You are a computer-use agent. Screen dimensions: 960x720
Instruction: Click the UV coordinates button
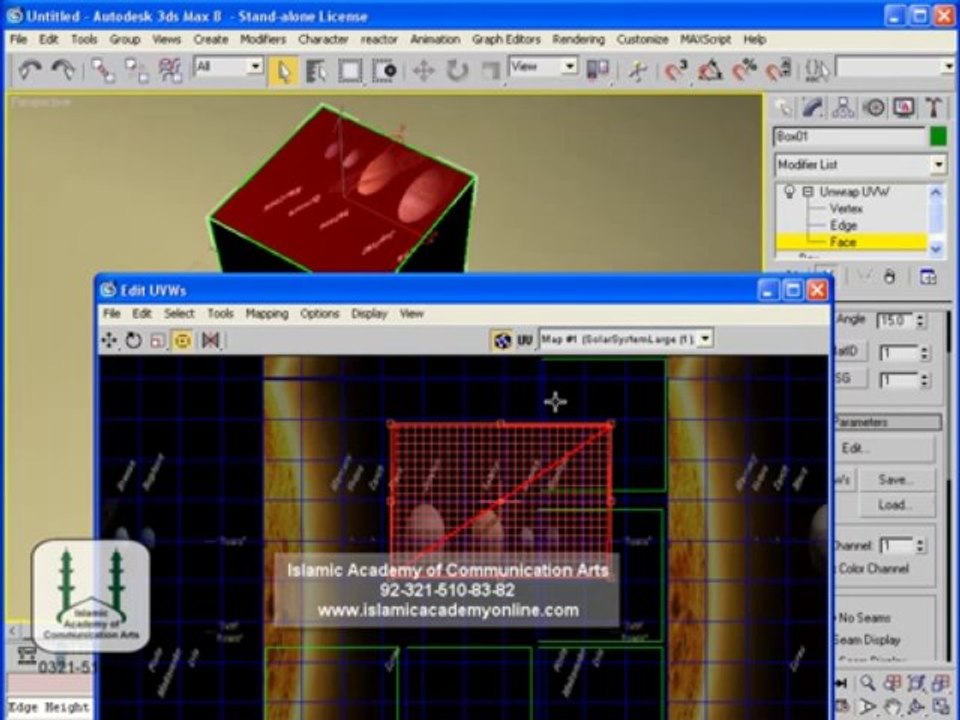[x=525, y=339]
